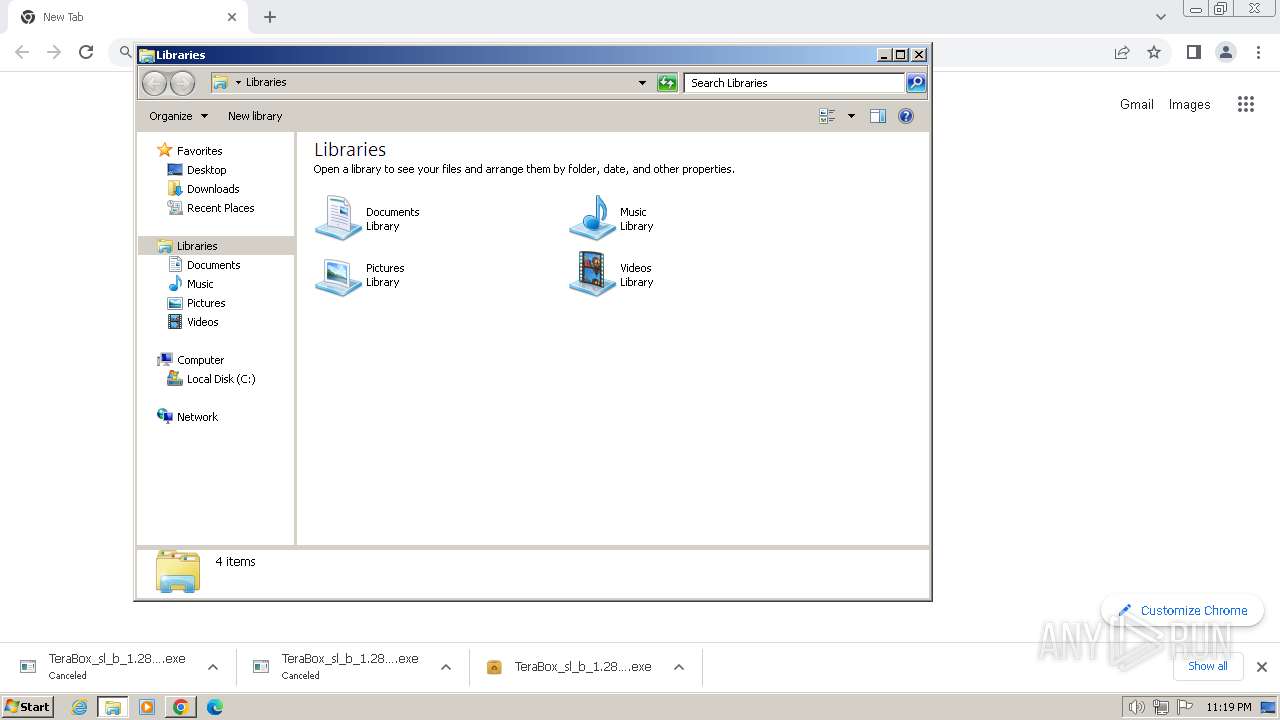Open the Organize dropdown menu
Image resolution: width=1280 pixels, height=720 pixels.
(178, 116)
